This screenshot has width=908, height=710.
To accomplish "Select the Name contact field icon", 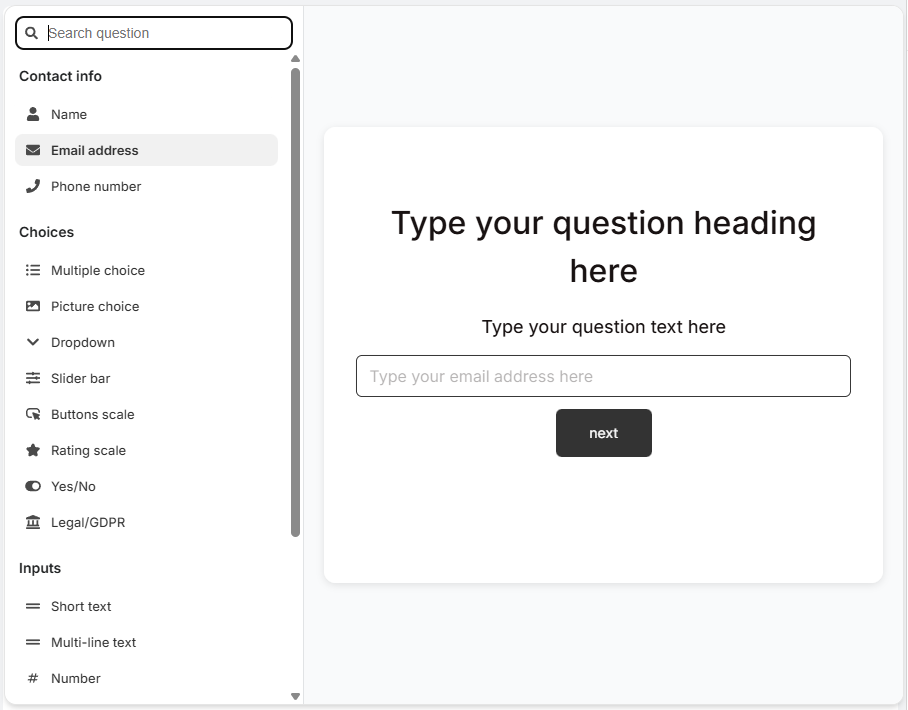I will (x=31, y=114).
